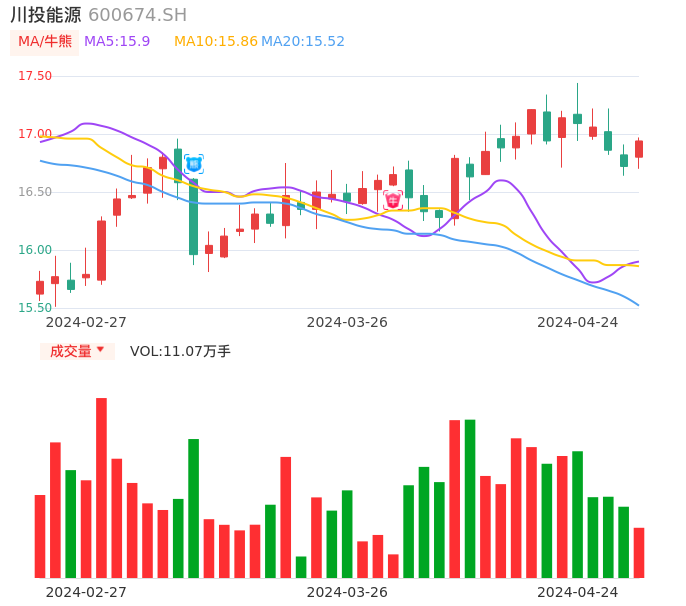This screenshot has width=686, height=606.
Task: Select the tallest red volume bar
Action: pyautogui.click(x=101, y=487)
